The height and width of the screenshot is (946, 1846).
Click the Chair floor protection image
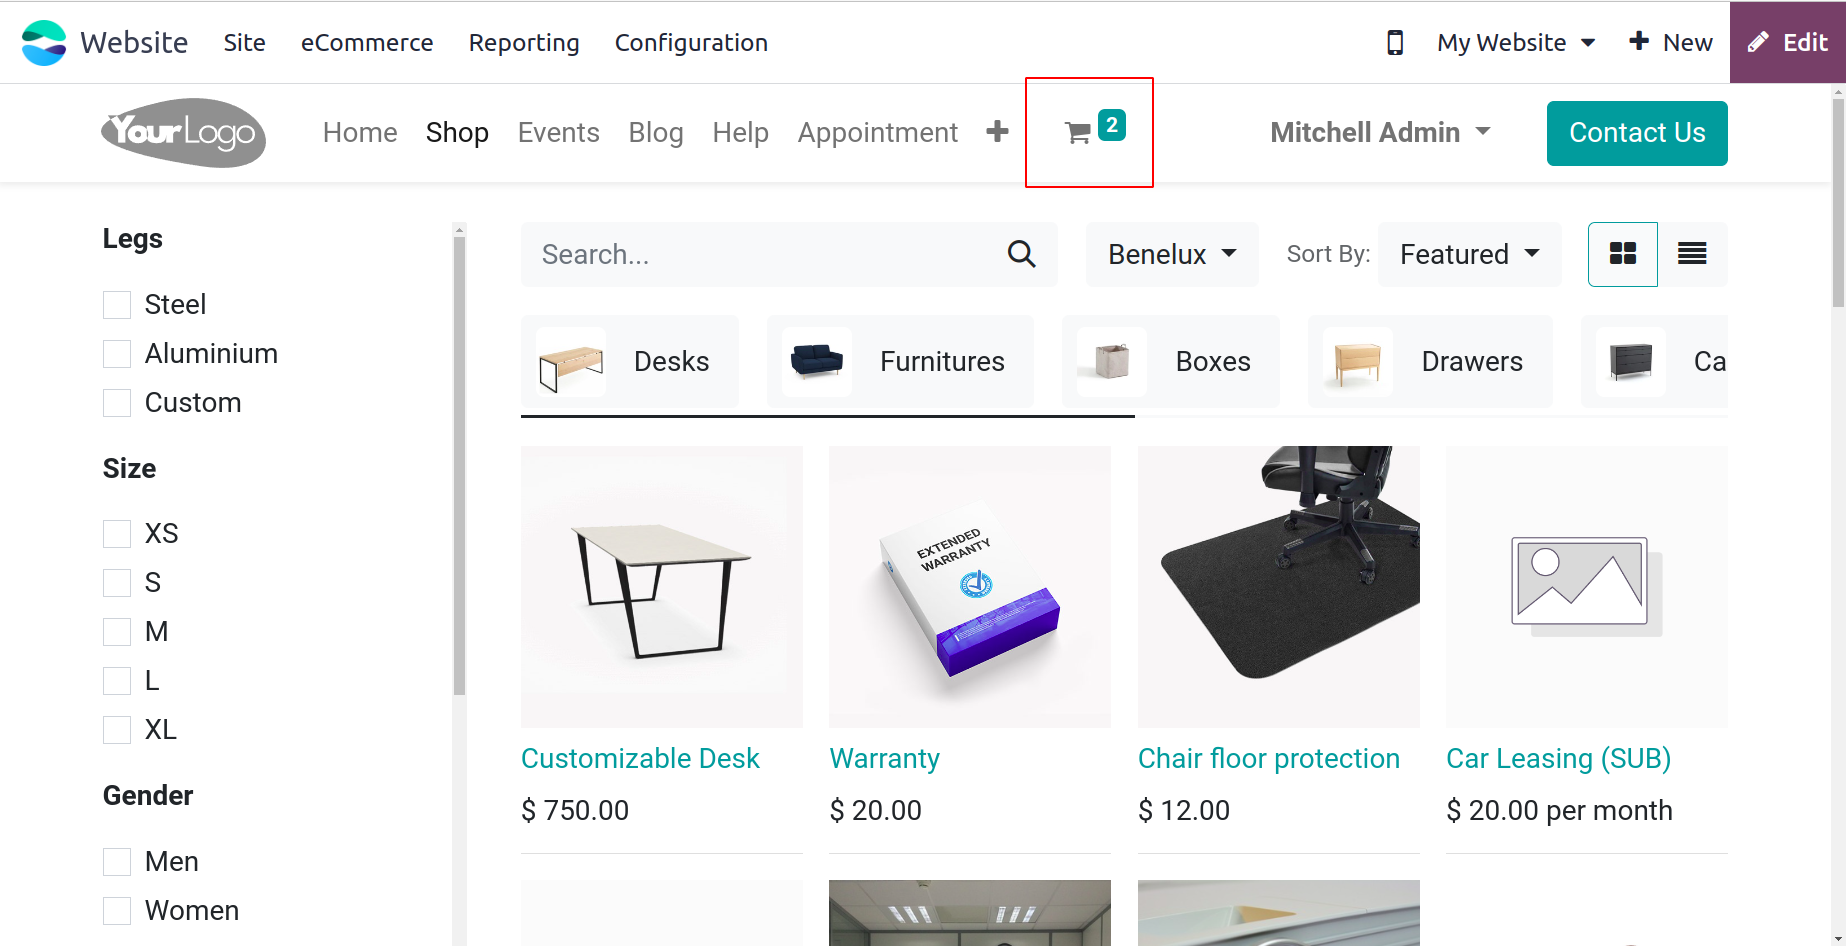tap(1278, 587)
